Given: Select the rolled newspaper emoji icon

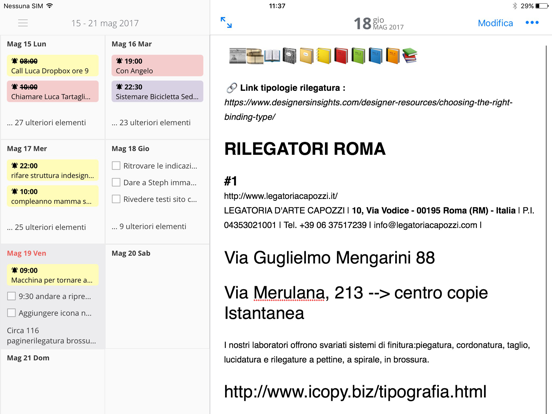Looking at the screenshot, I should click(255, 56).
